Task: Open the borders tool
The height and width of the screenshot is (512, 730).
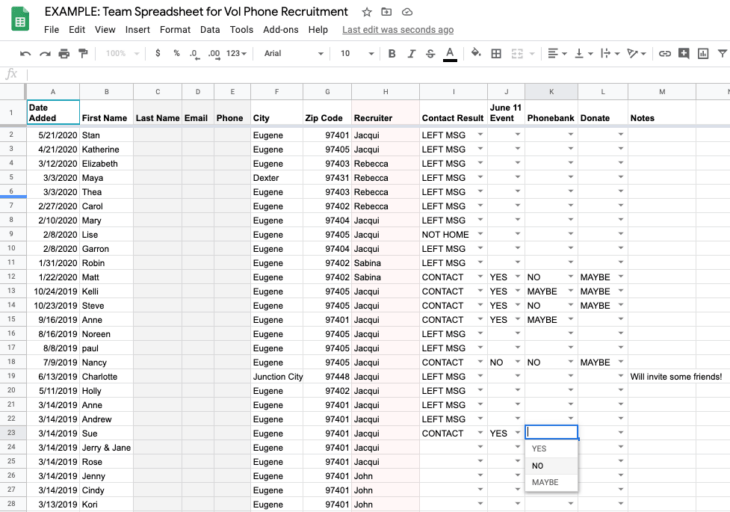Action: click(x=496, y=54)
